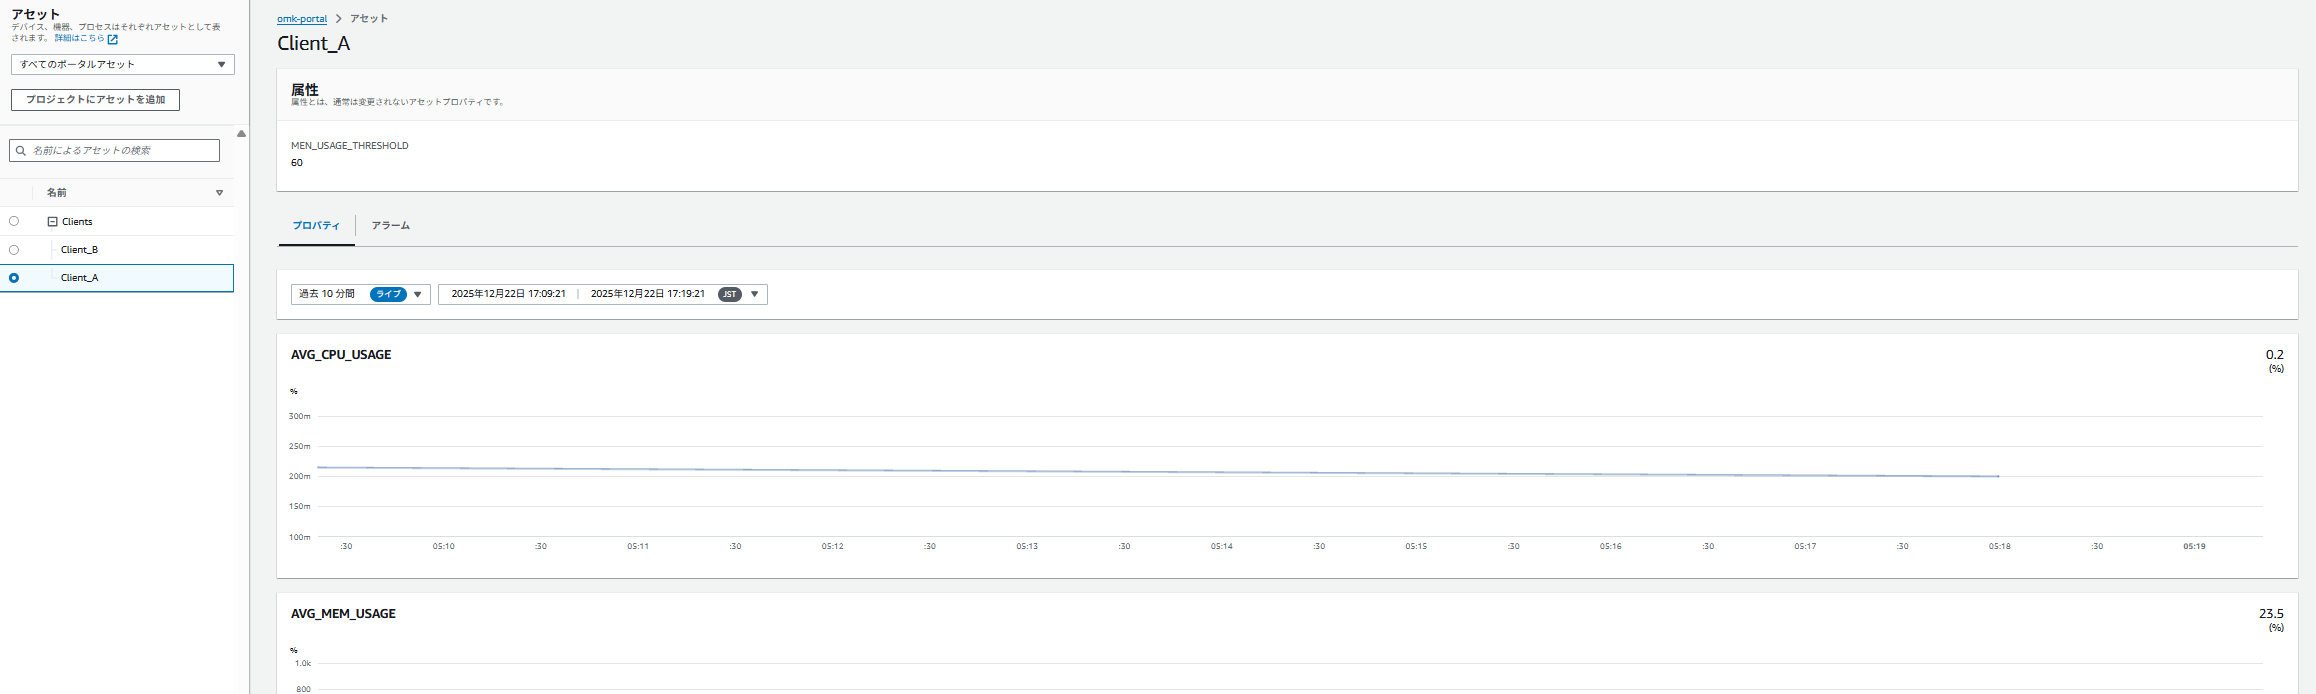
Task: Click the asset name search field
Action: pos(120,151)
